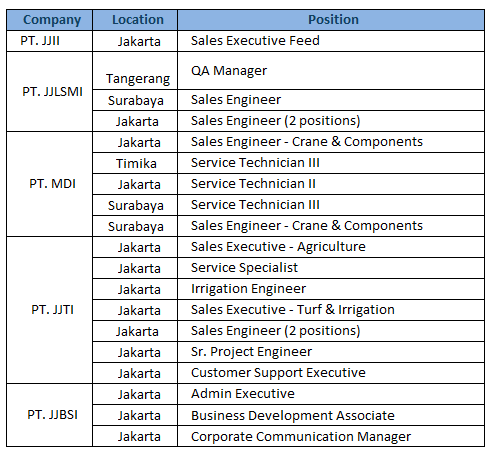Select the PT. JJTI company cell
This screenshot has height=453, width=491.
pyautogui.click(x=49, y=310)
